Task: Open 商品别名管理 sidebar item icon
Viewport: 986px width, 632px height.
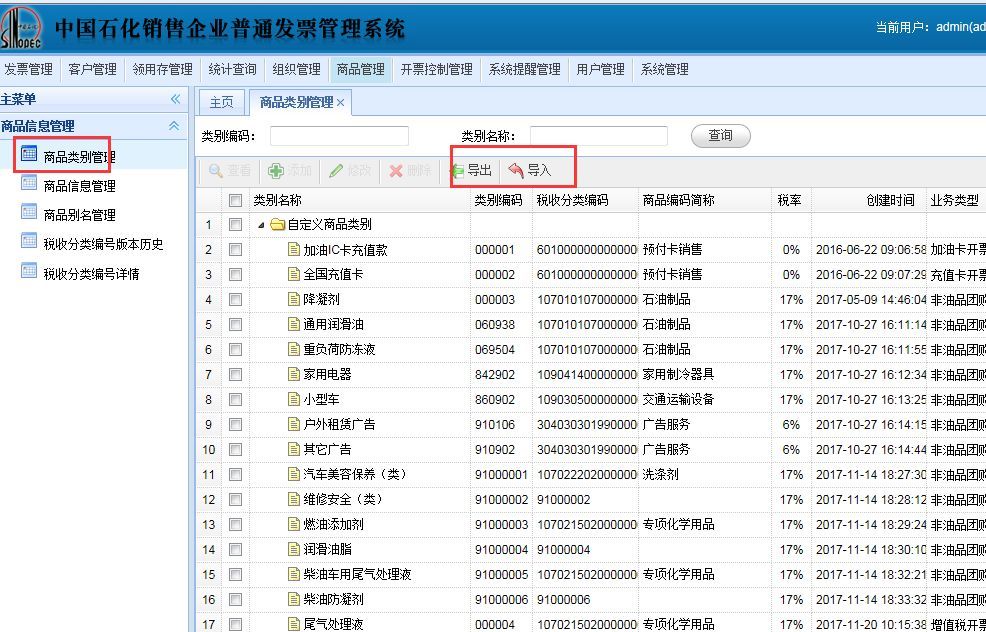Action: (x=29, y=212)
